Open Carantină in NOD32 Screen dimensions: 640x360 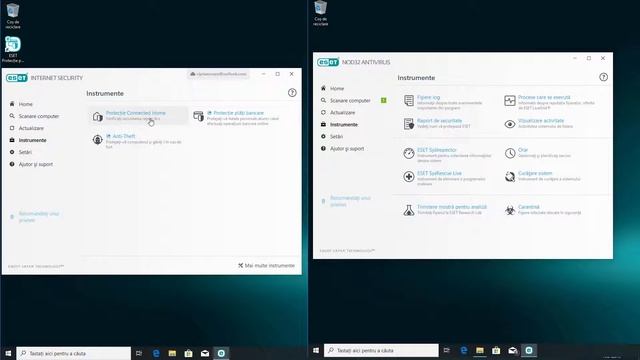(529, 207)
